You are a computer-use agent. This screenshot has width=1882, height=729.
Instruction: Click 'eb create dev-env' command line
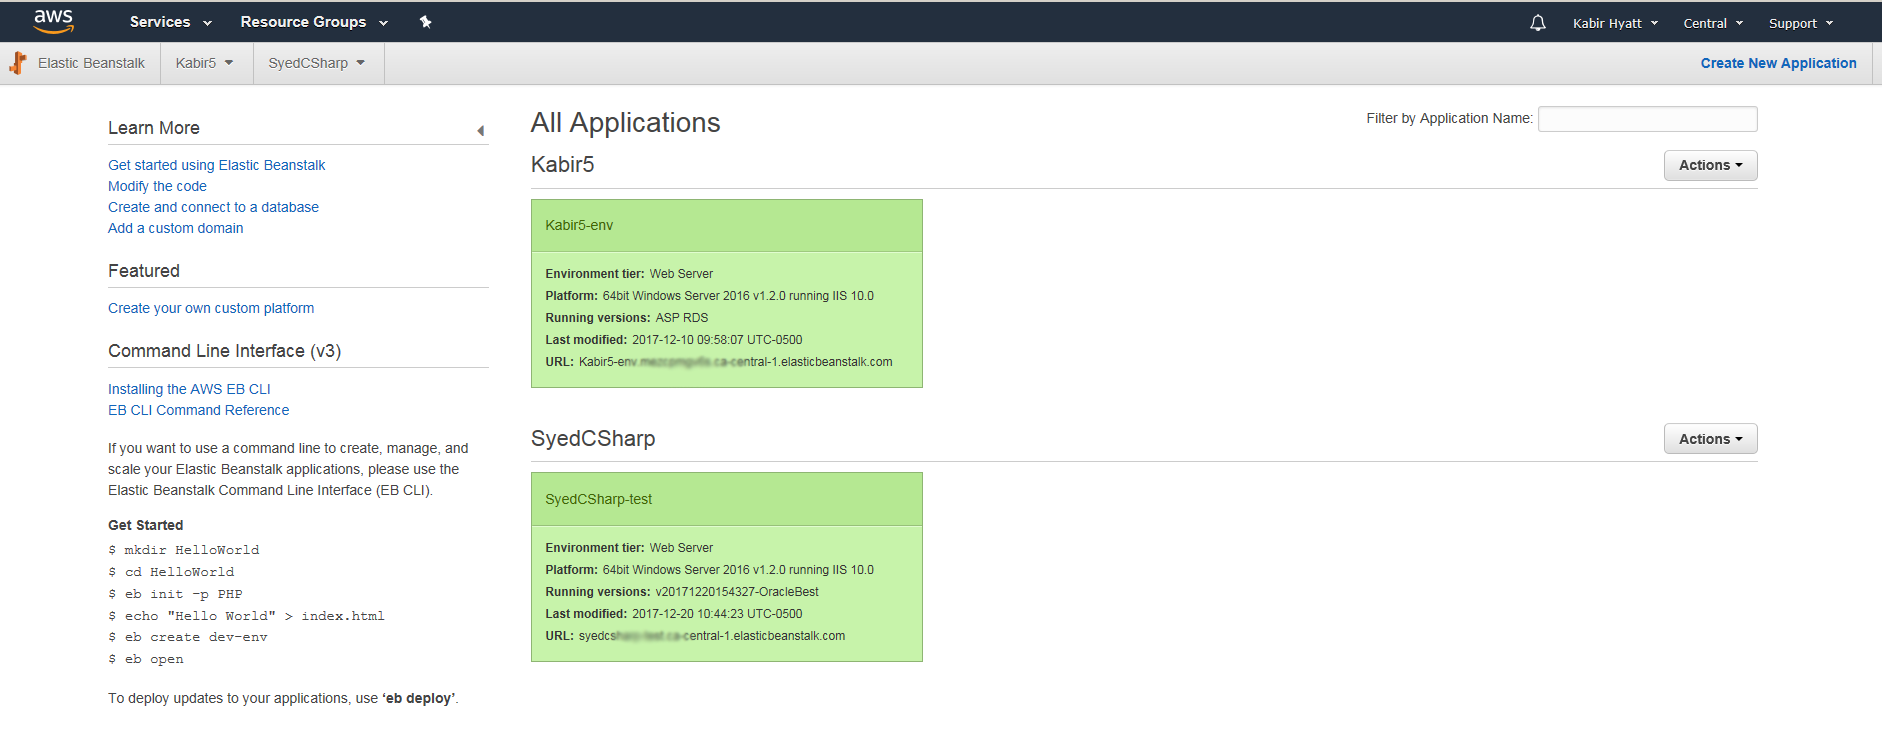(188, 637)
